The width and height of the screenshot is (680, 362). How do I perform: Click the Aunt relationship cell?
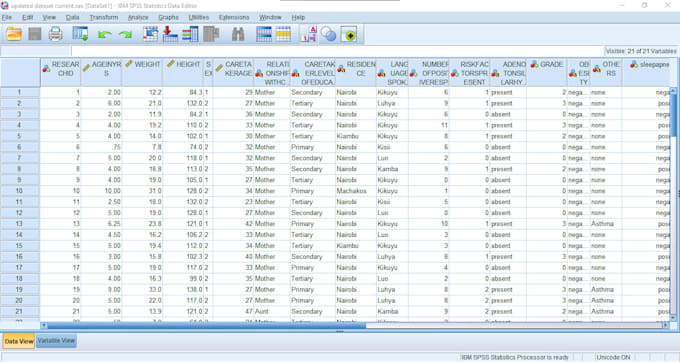pos(272,311)
